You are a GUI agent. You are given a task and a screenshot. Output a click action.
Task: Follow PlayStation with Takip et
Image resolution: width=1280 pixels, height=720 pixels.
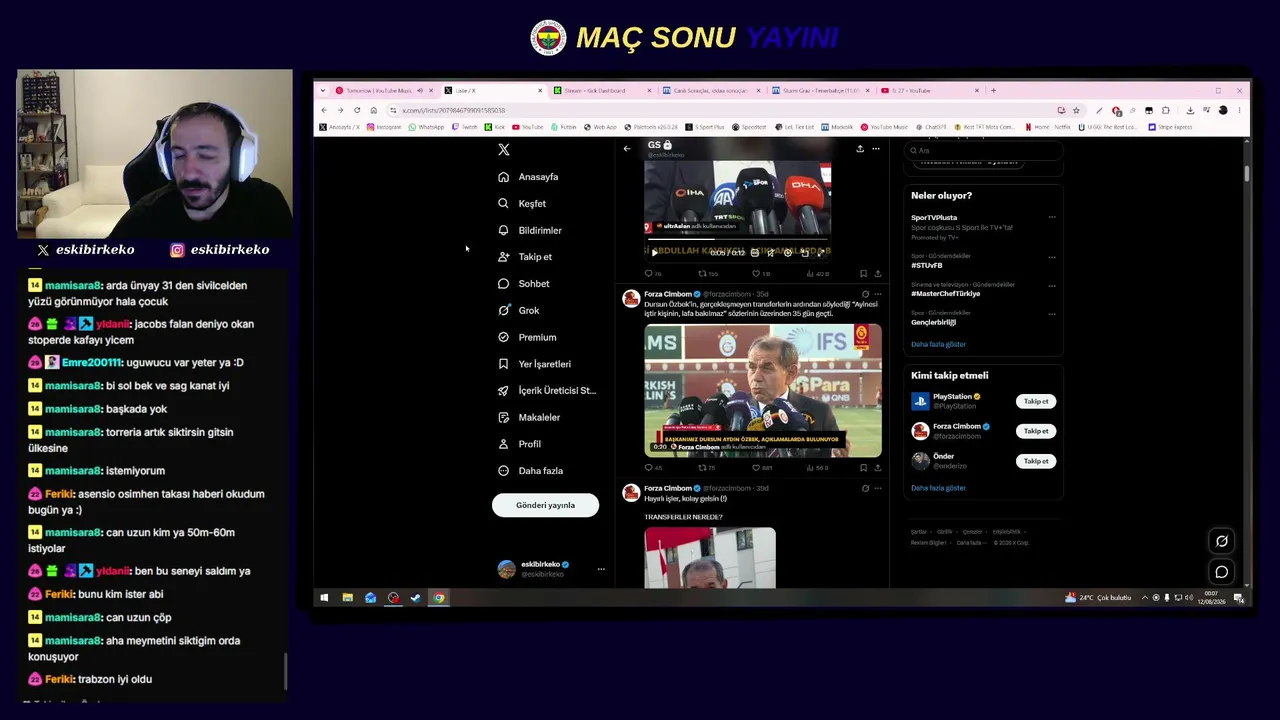1036,401
